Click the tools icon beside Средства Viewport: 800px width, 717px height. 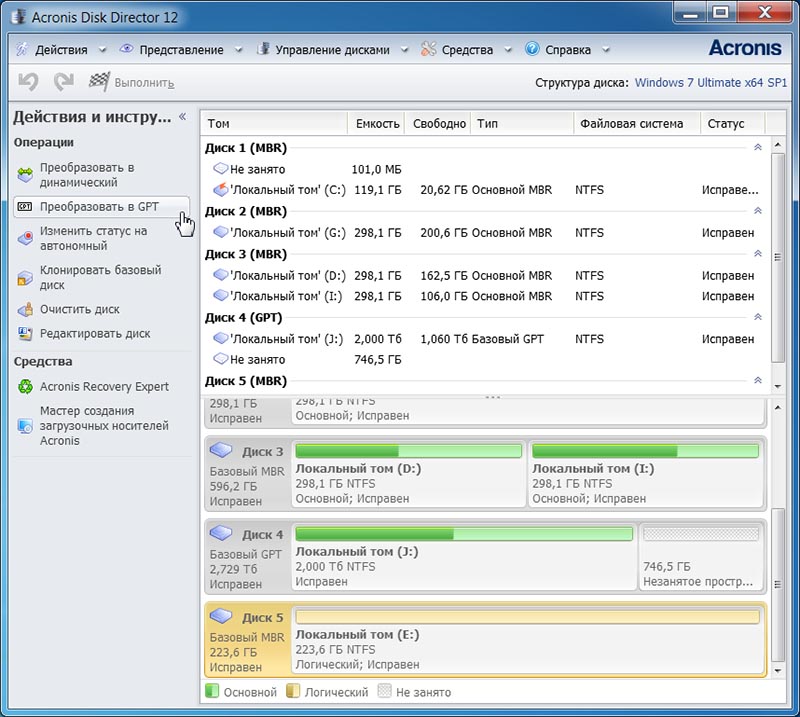[429, 48]
